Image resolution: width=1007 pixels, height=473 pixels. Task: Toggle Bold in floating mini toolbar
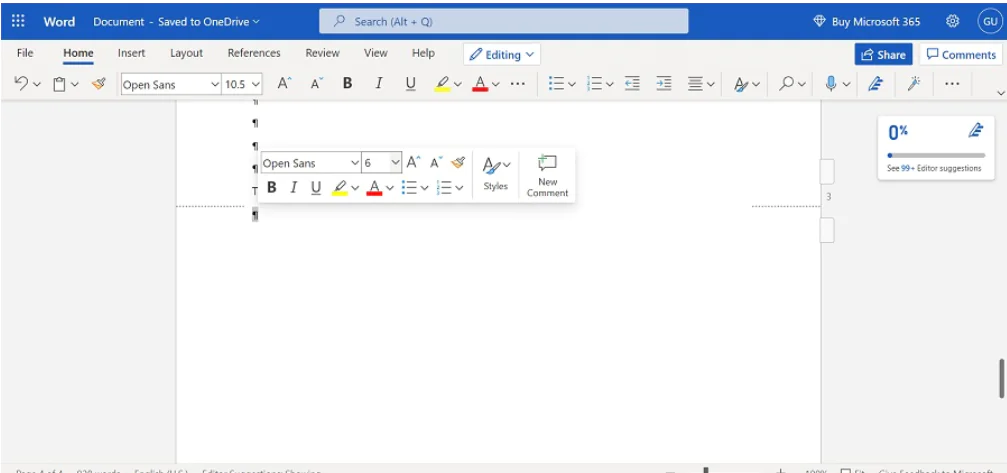(272, 187)
